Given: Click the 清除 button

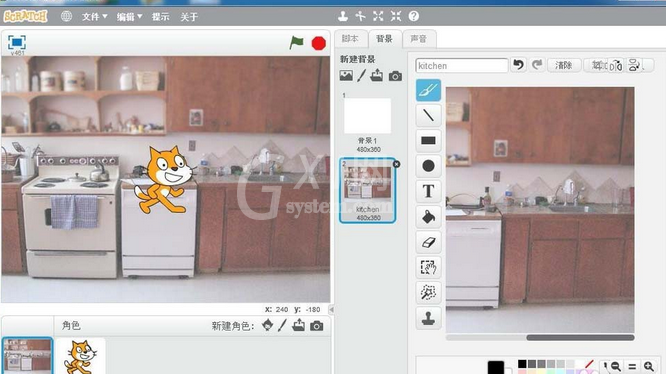Looking at the screenshot, I should click(x=564, y=65).
